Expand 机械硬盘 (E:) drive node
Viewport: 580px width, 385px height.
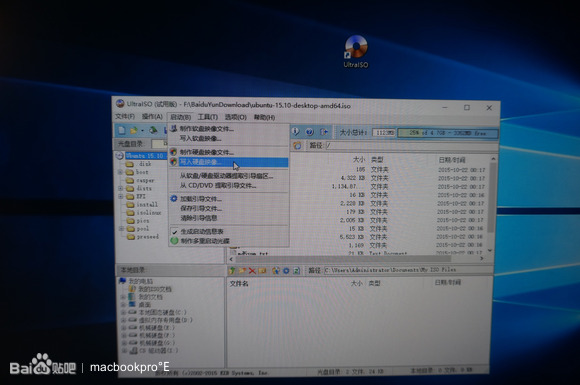(x=124, y=328)
